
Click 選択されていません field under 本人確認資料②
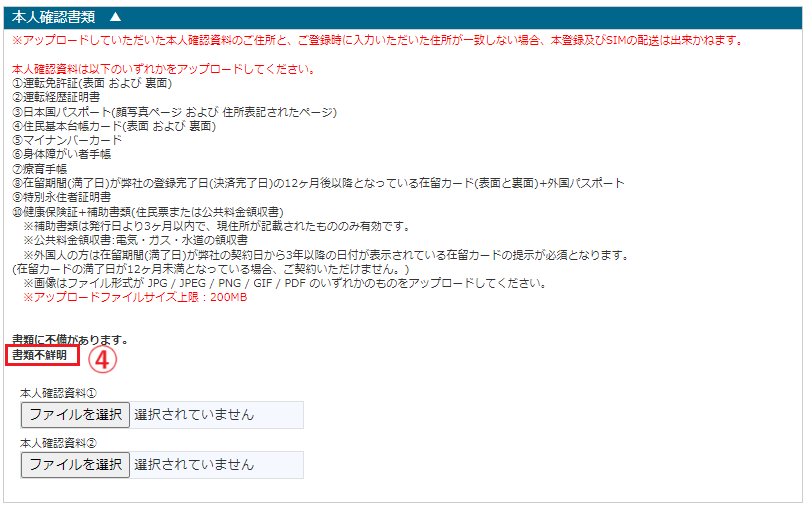click(x=216, y=464)
